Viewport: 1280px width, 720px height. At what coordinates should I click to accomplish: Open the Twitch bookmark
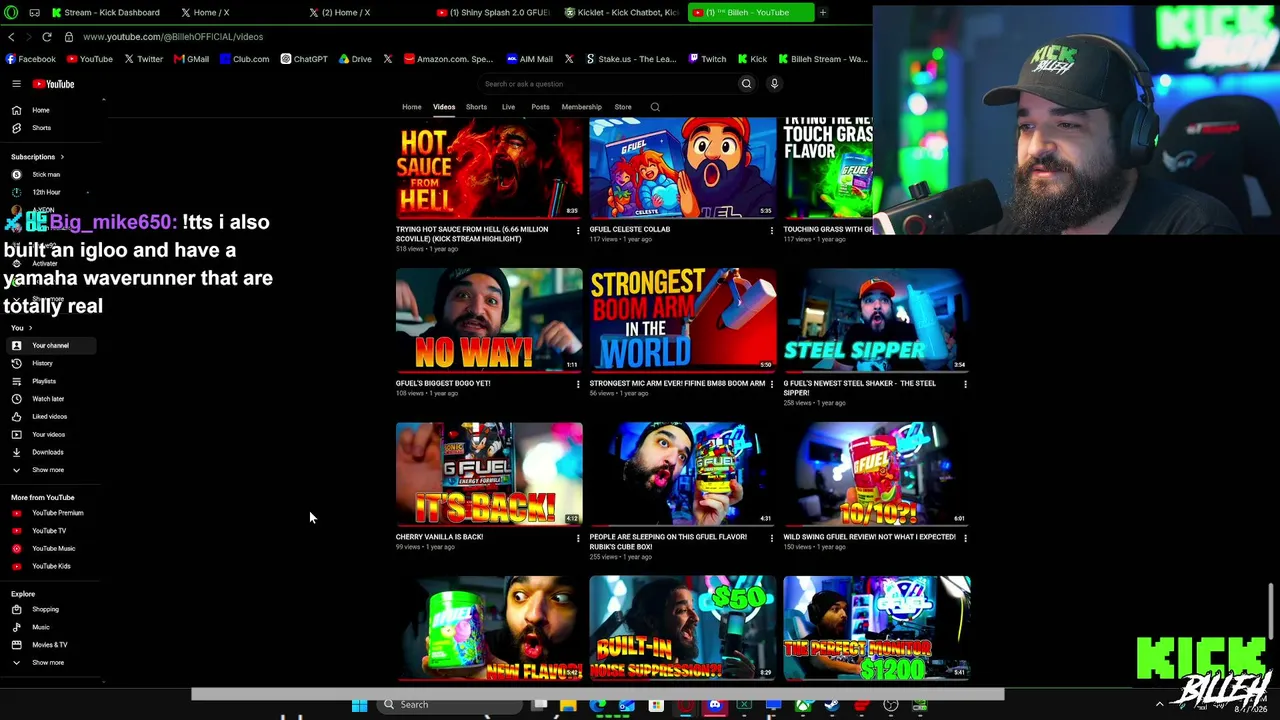pyautogui.click(x=707, y=59)
